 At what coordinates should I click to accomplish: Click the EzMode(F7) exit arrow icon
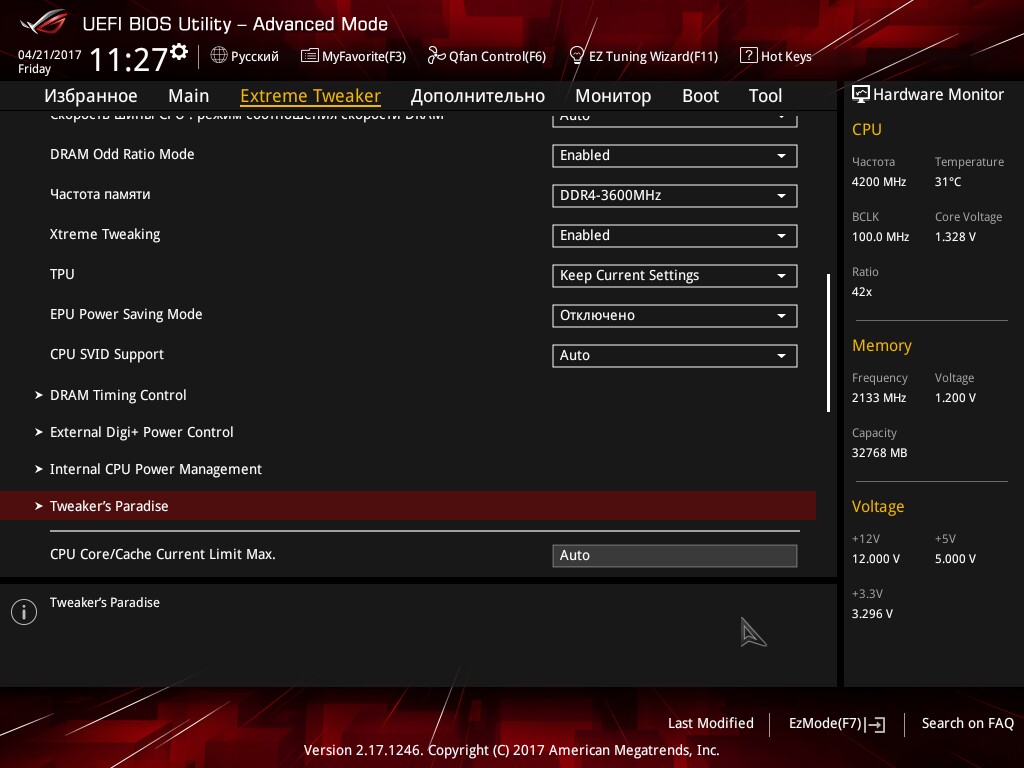pos(876,724)
